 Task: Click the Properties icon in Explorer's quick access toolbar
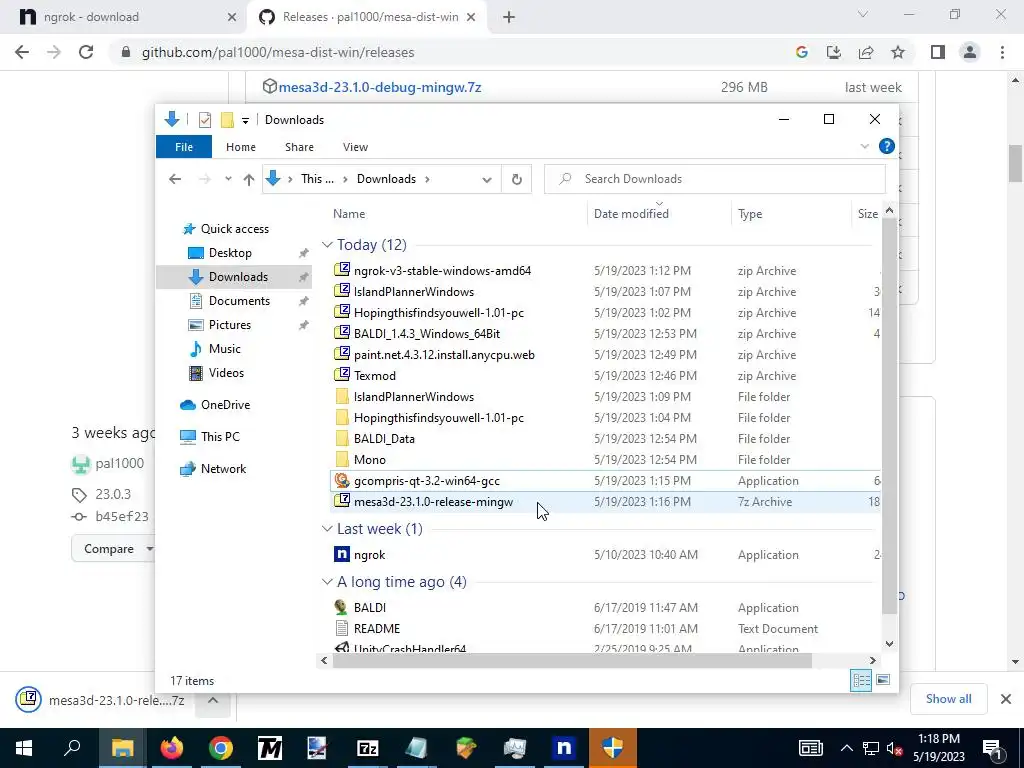coord(204,120)
